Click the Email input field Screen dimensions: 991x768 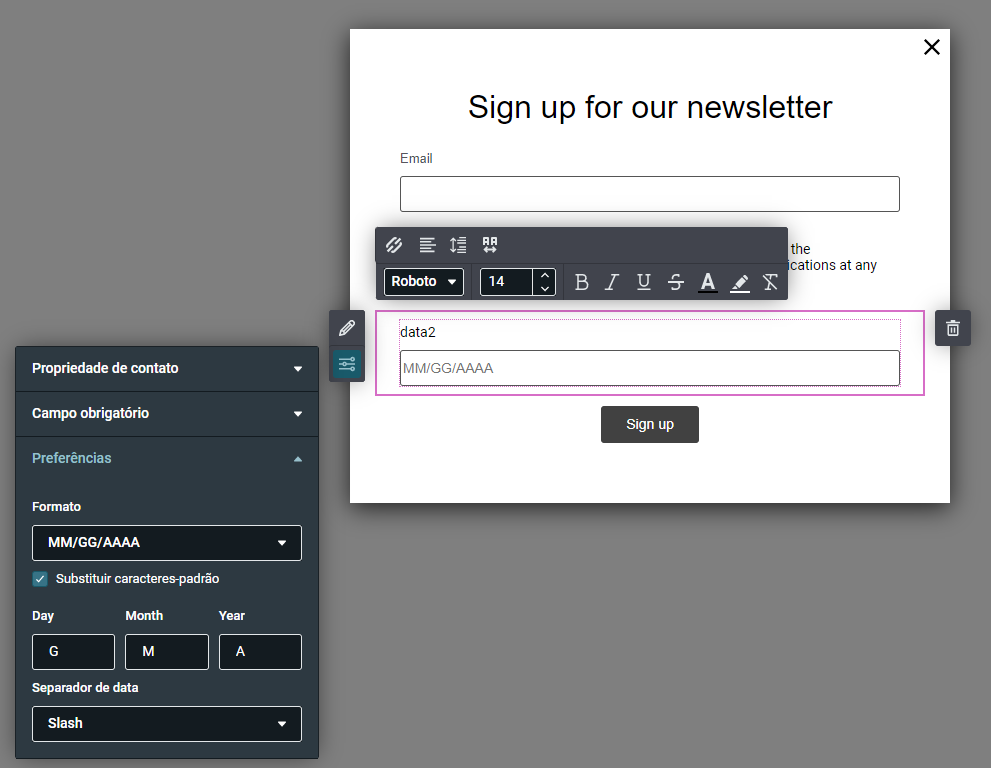(x=650, y=194)
